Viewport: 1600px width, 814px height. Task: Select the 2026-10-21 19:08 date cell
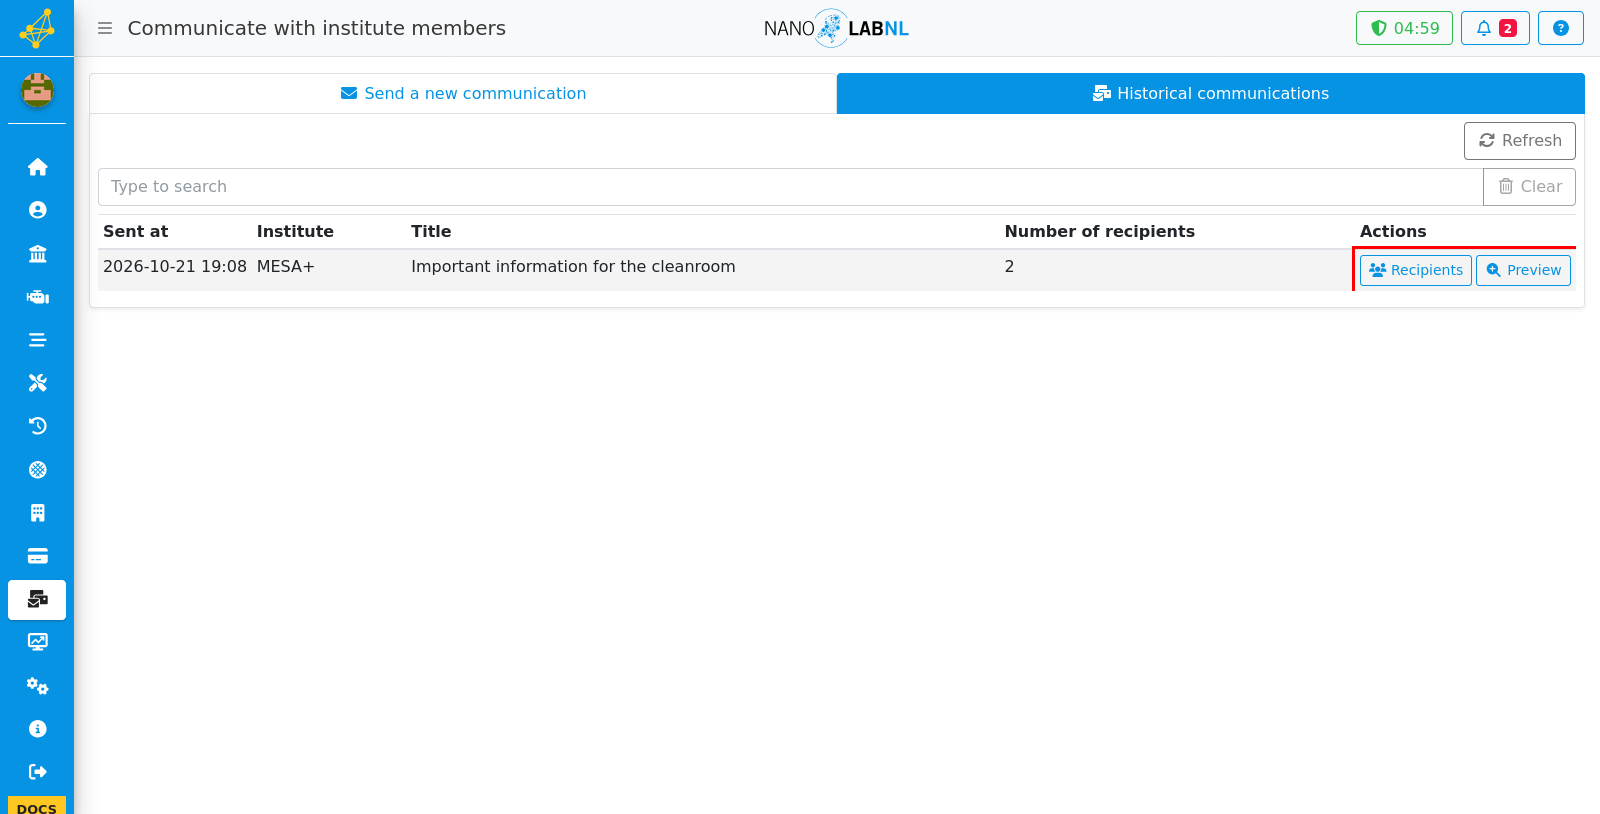coord(175,266)
